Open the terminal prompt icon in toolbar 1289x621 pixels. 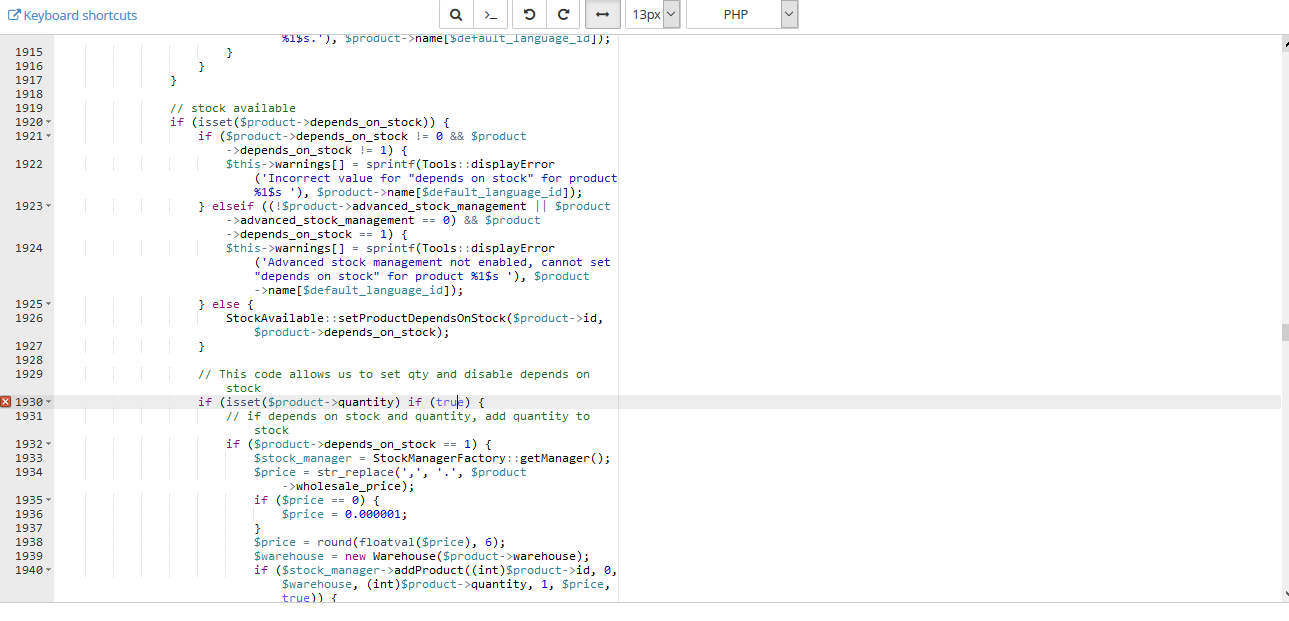pos(489,15)
